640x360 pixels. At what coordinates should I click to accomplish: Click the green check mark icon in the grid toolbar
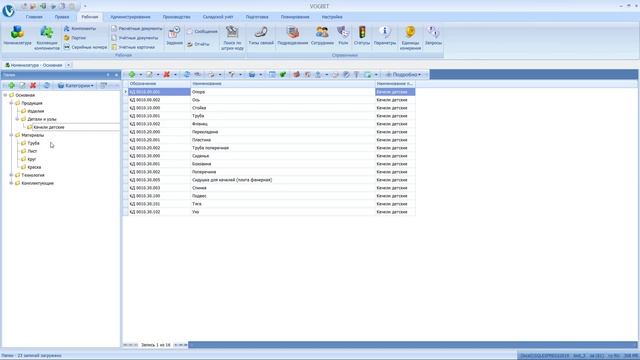282,74
